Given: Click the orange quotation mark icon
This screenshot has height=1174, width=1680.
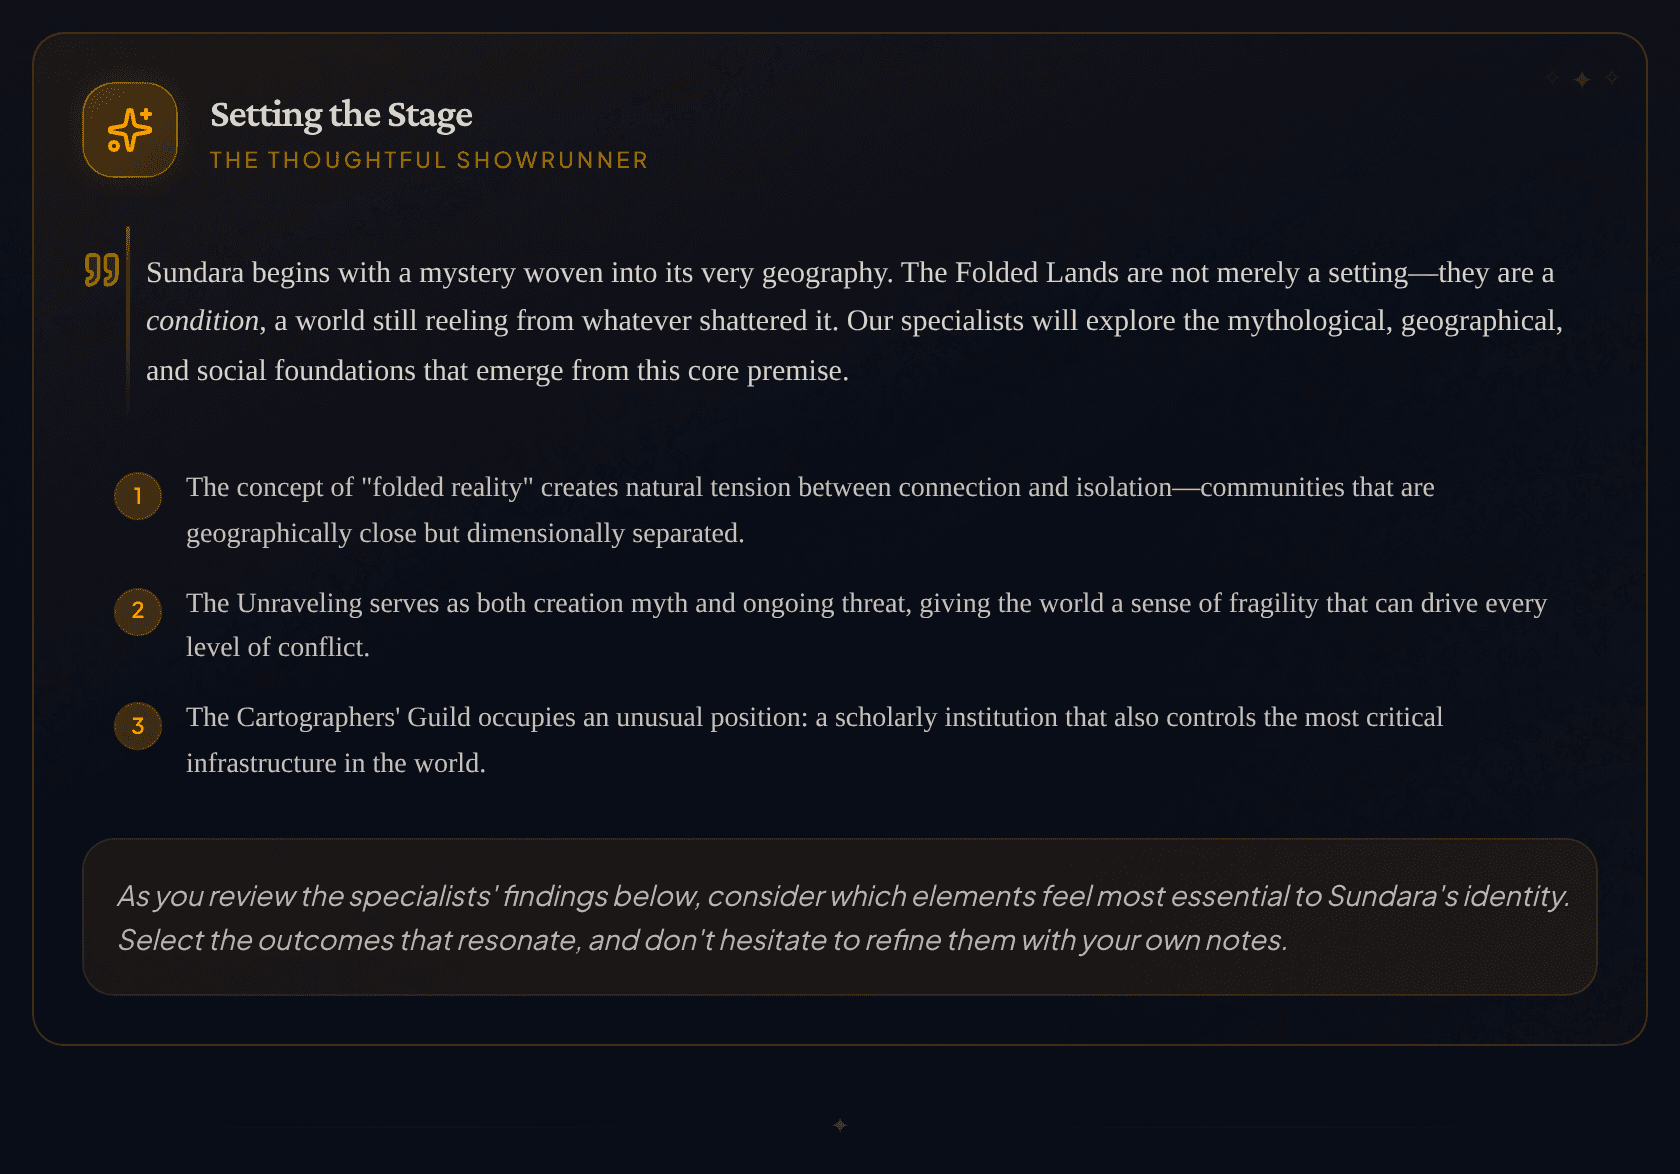Looking at the screenshot, I should click(x=102, y=270).
